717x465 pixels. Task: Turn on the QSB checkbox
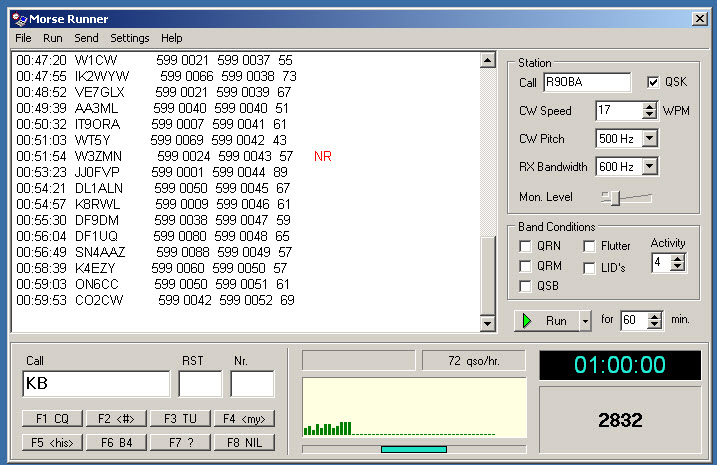point(525,287)
